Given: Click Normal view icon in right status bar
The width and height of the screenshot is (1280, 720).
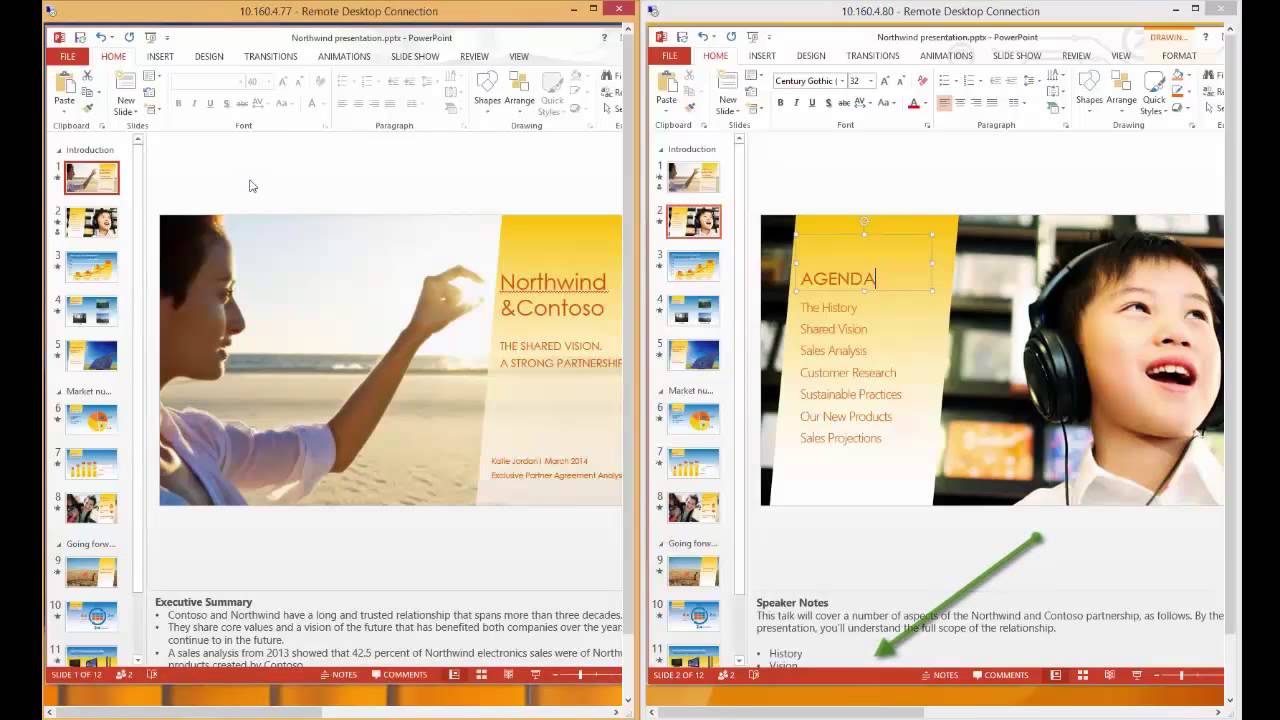Looking at the screenshot, I should [1055, 675].
